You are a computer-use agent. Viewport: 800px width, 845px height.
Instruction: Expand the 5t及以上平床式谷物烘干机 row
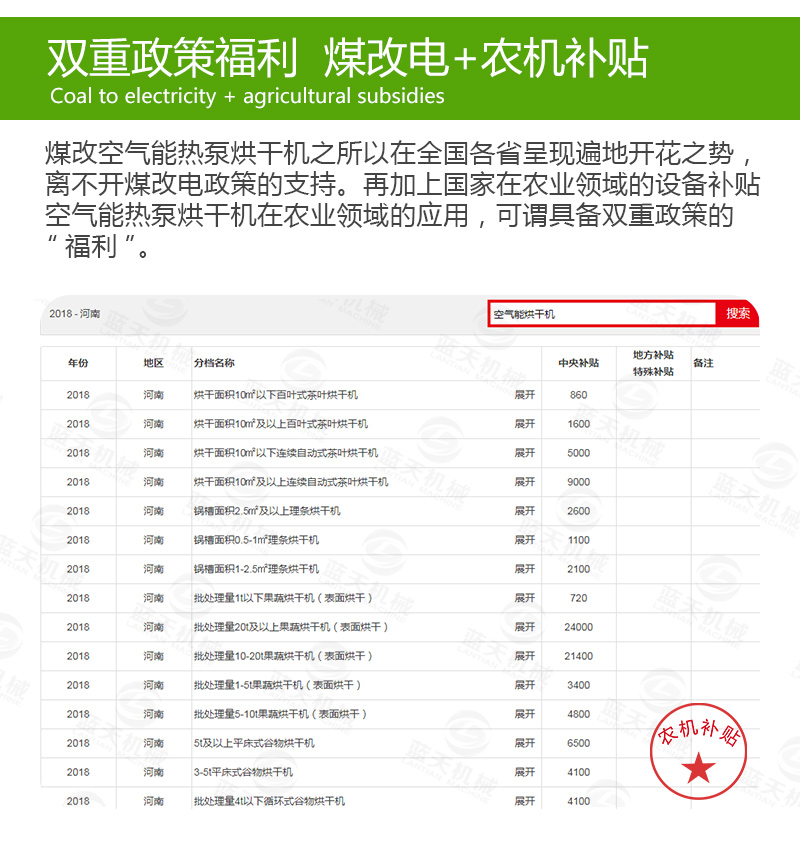pos(524,743)
